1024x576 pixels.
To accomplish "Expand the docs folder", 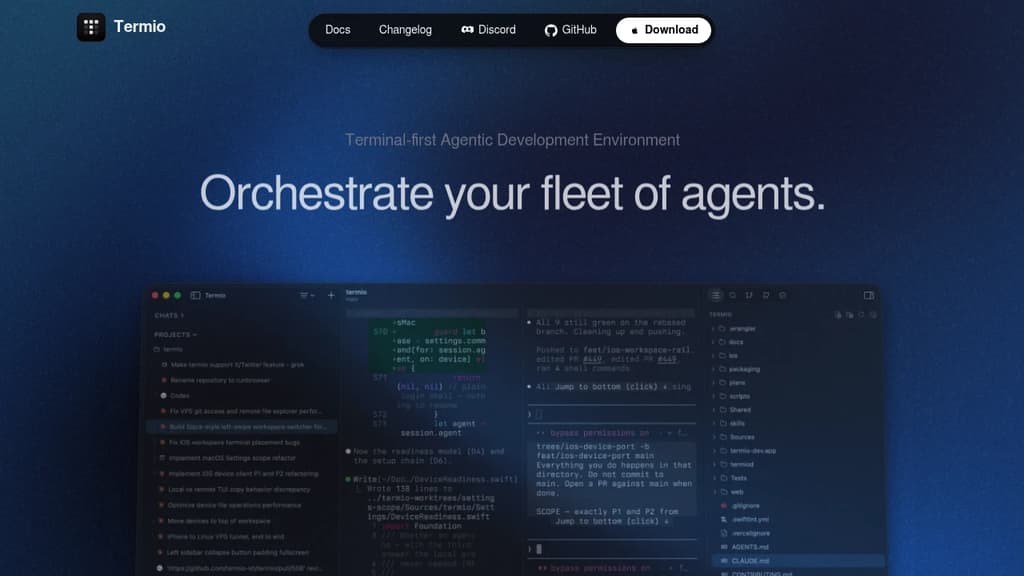I will point(728,342).
